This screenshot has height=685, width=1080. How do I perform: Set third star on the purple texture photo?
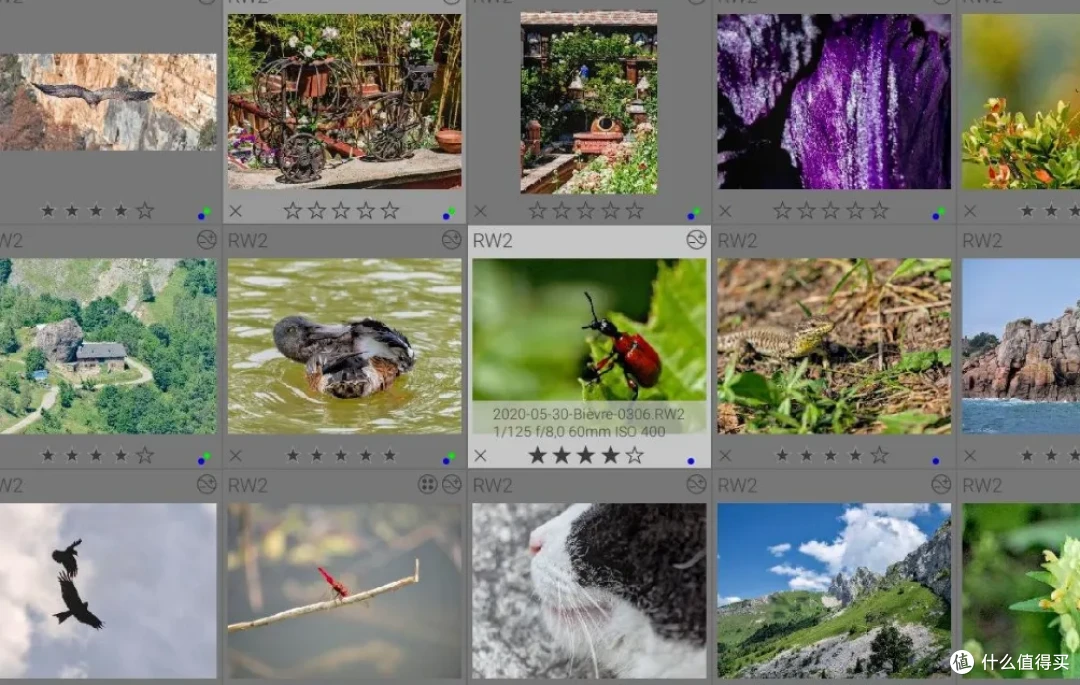[831, 210]
